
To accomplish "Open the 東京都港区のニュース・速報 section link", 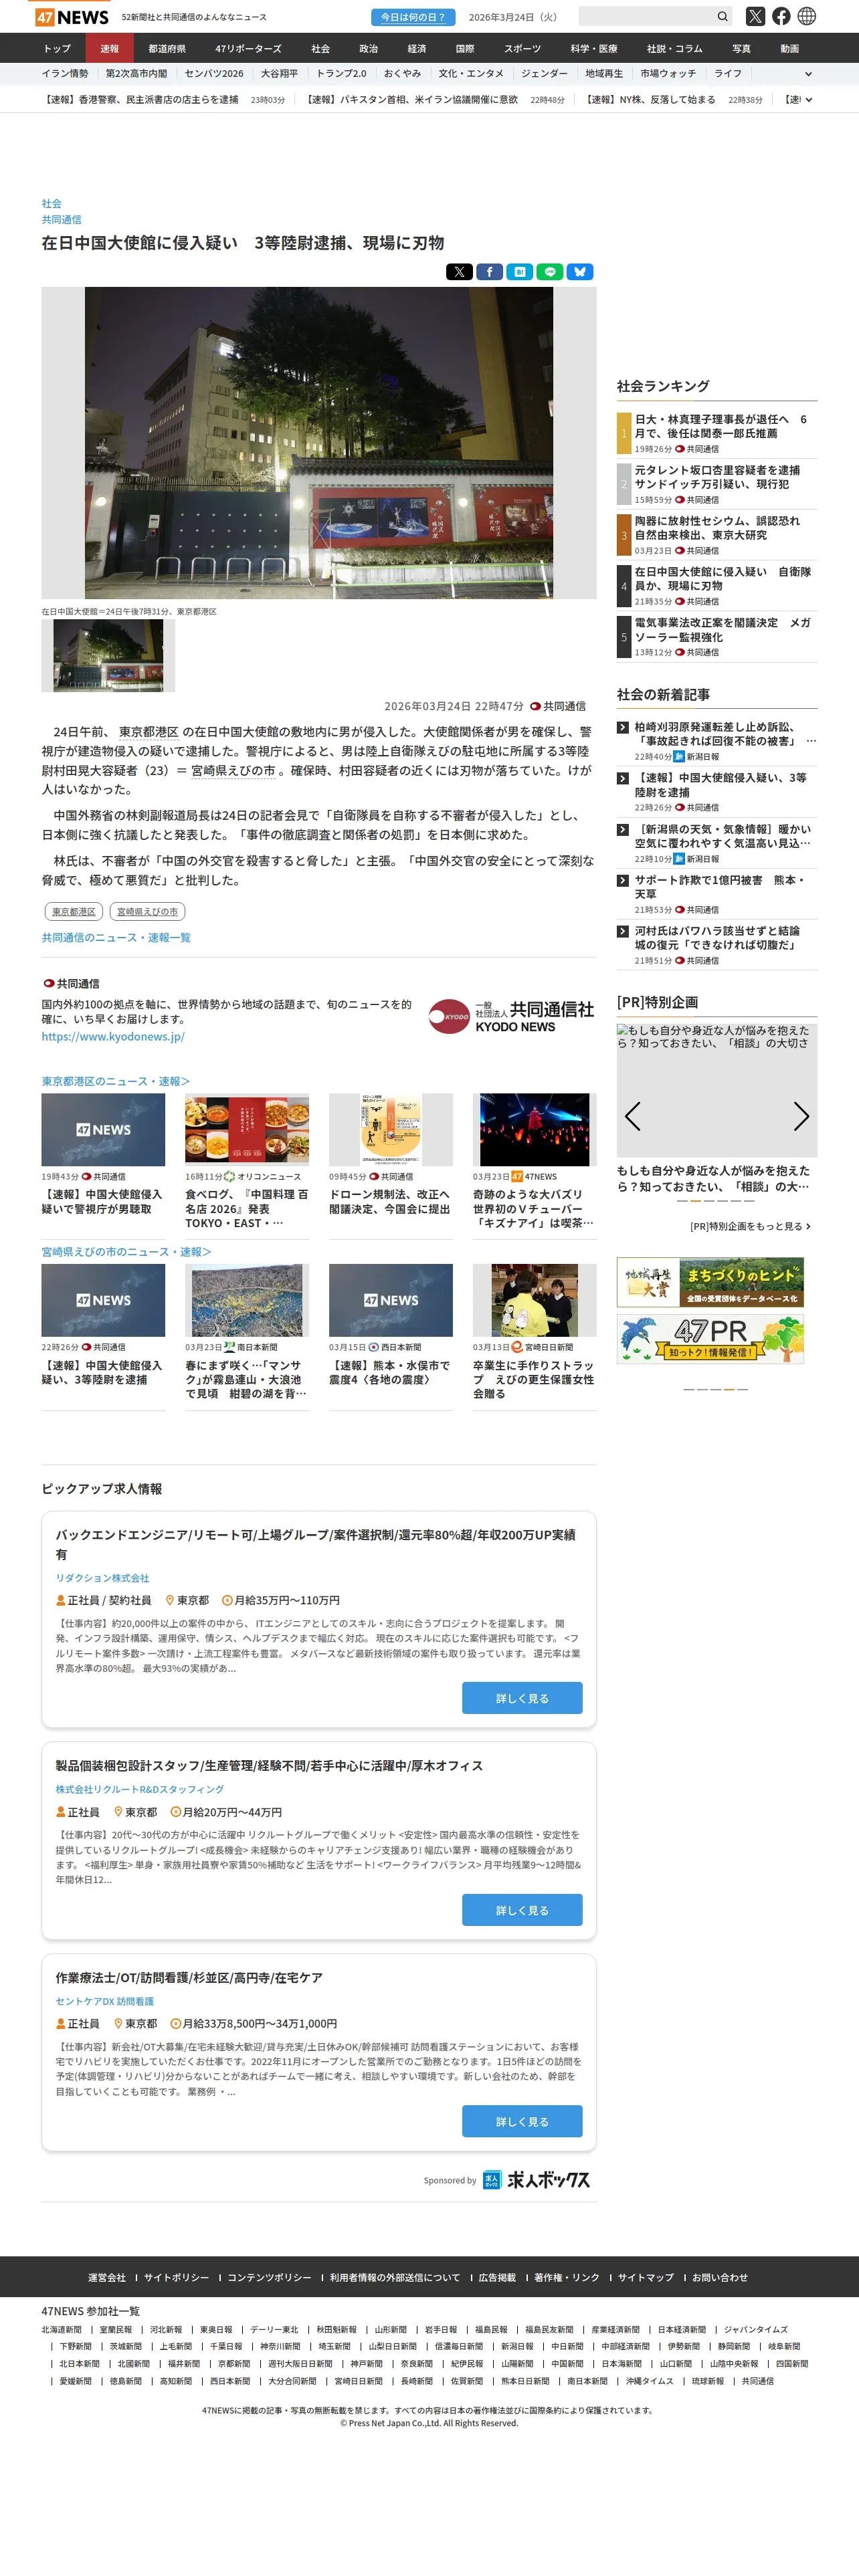I will 115,1081.
